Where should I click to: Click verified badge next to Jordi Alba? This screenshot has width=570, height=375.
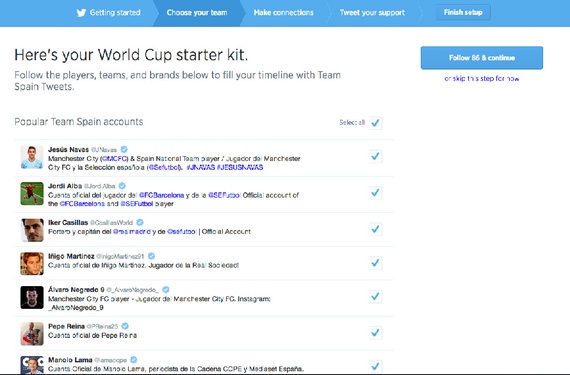[122, 186]
